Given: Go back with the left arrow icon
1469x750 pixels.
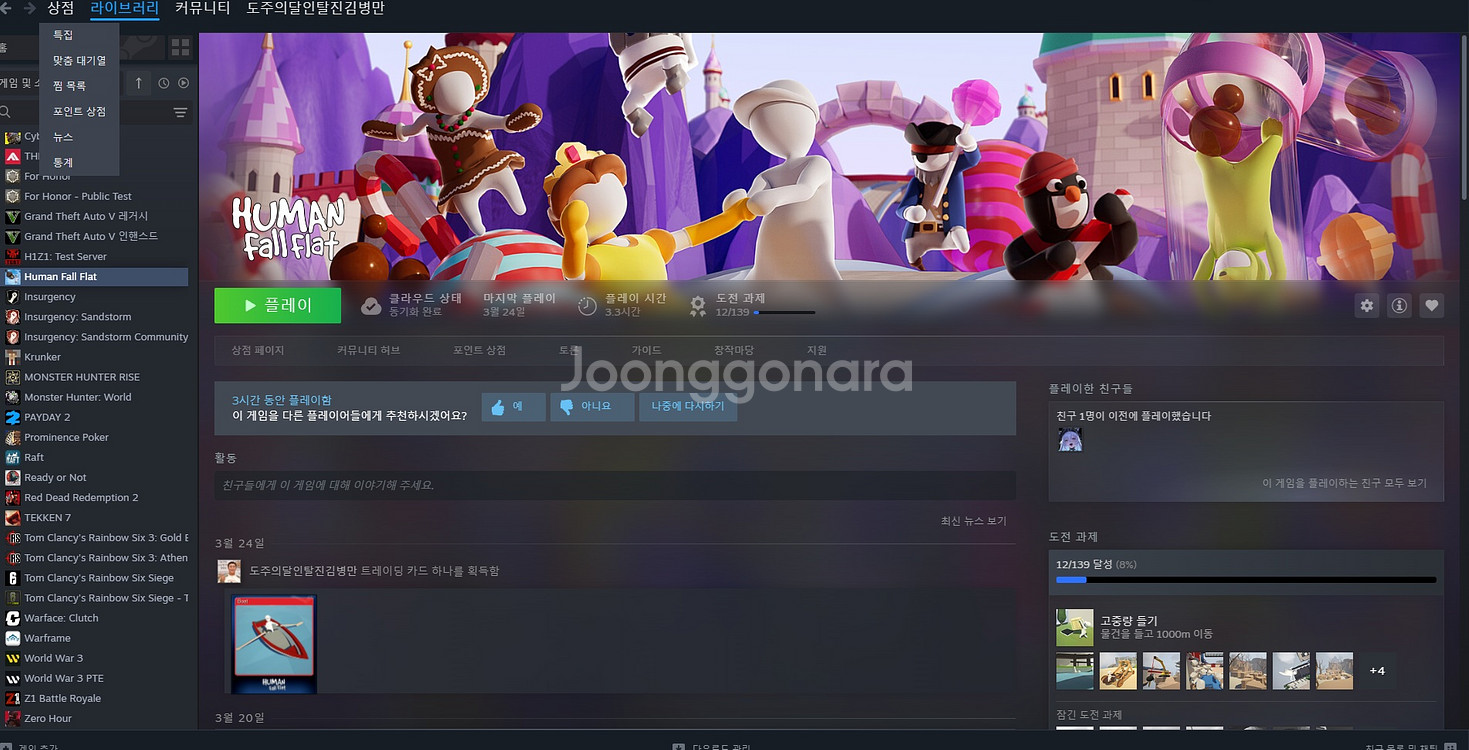Looking at the screenshot, I should 5,8.
